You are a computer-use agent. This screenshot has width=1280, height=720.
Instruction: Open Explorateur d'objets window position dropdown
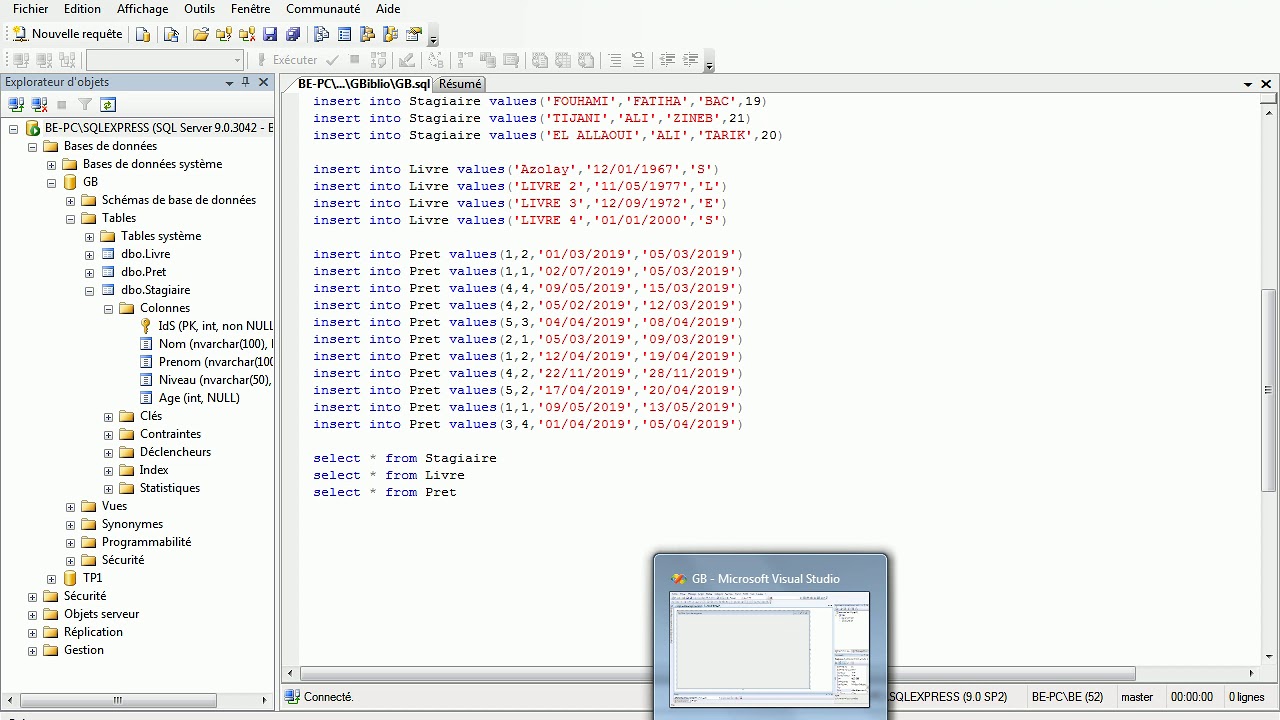pyautogui.click(x=229, y=83)
